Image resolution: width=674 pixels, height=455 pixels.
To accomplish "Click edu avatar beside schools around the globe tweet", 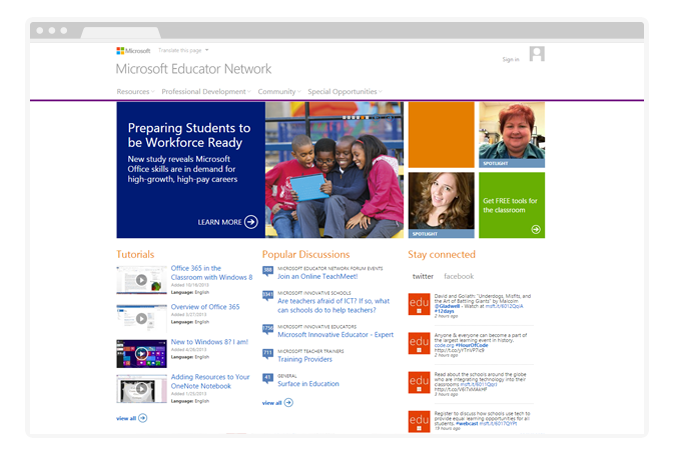I will pos(419,382).
